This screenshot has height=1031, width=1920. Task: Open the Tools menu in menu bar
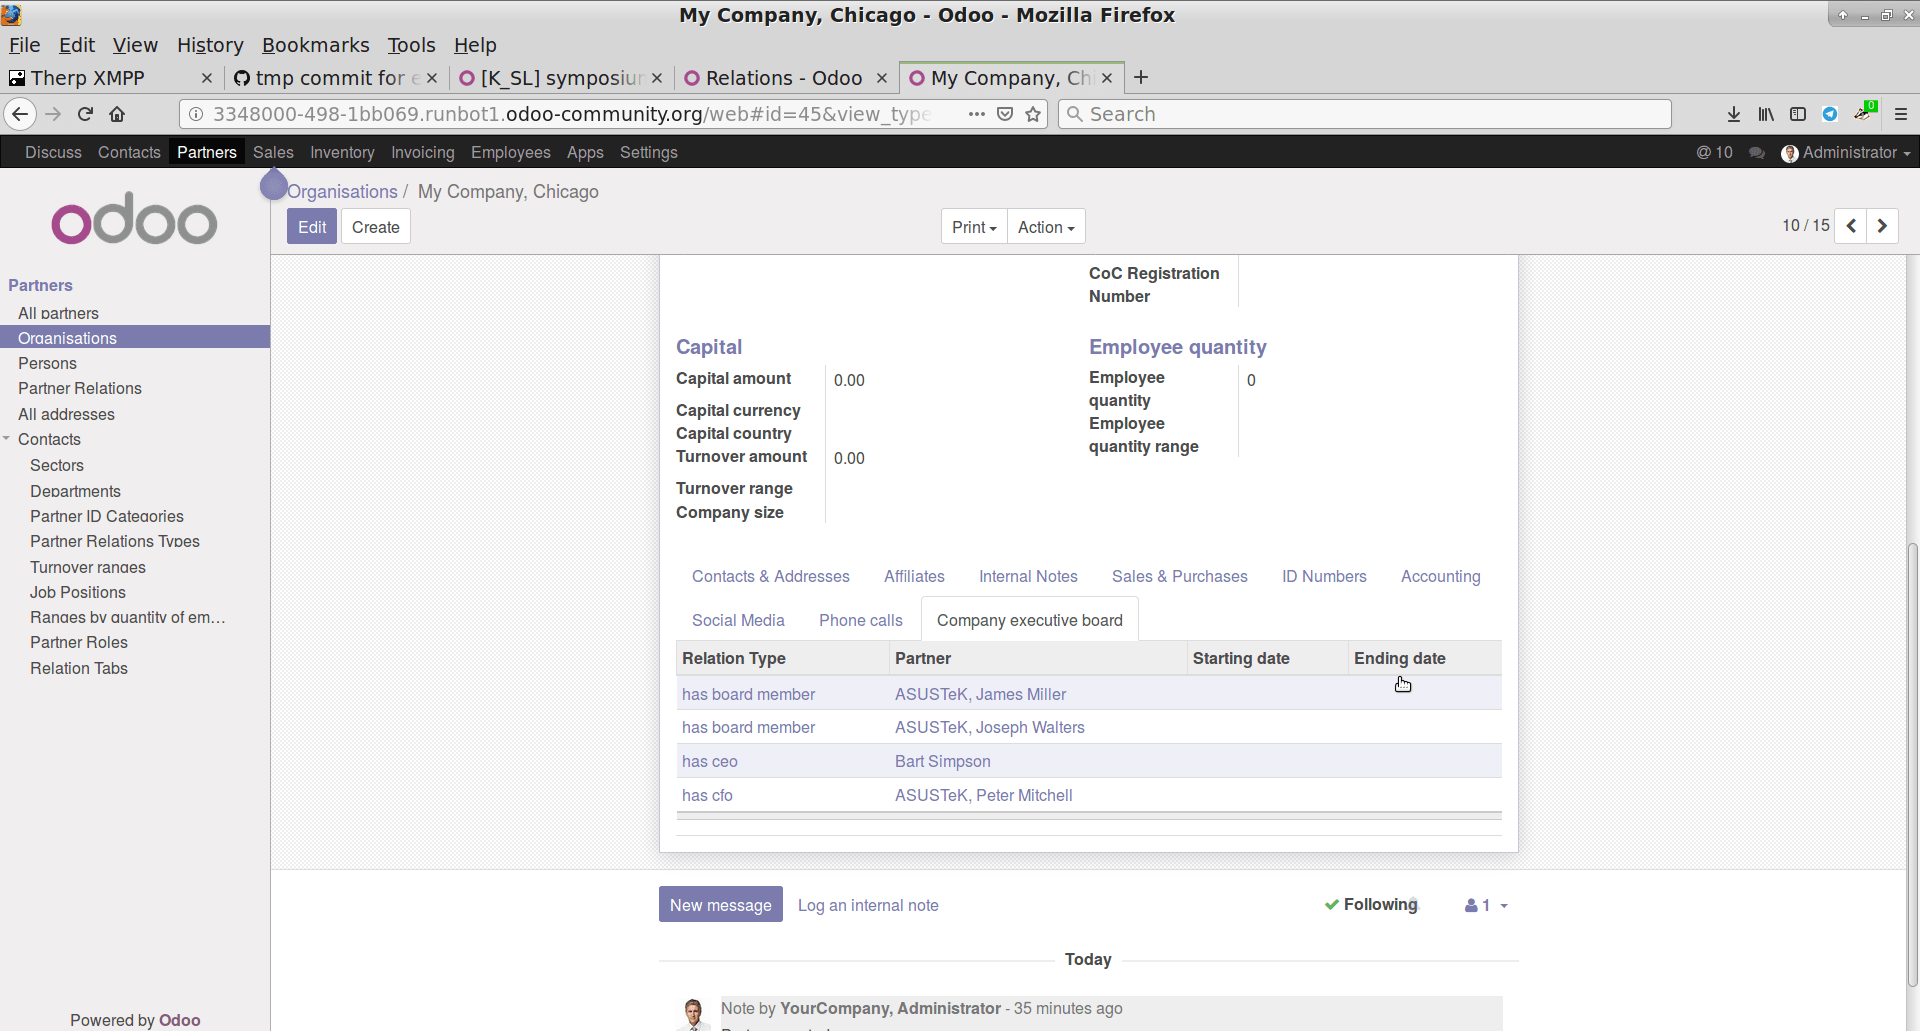(411, 45)
